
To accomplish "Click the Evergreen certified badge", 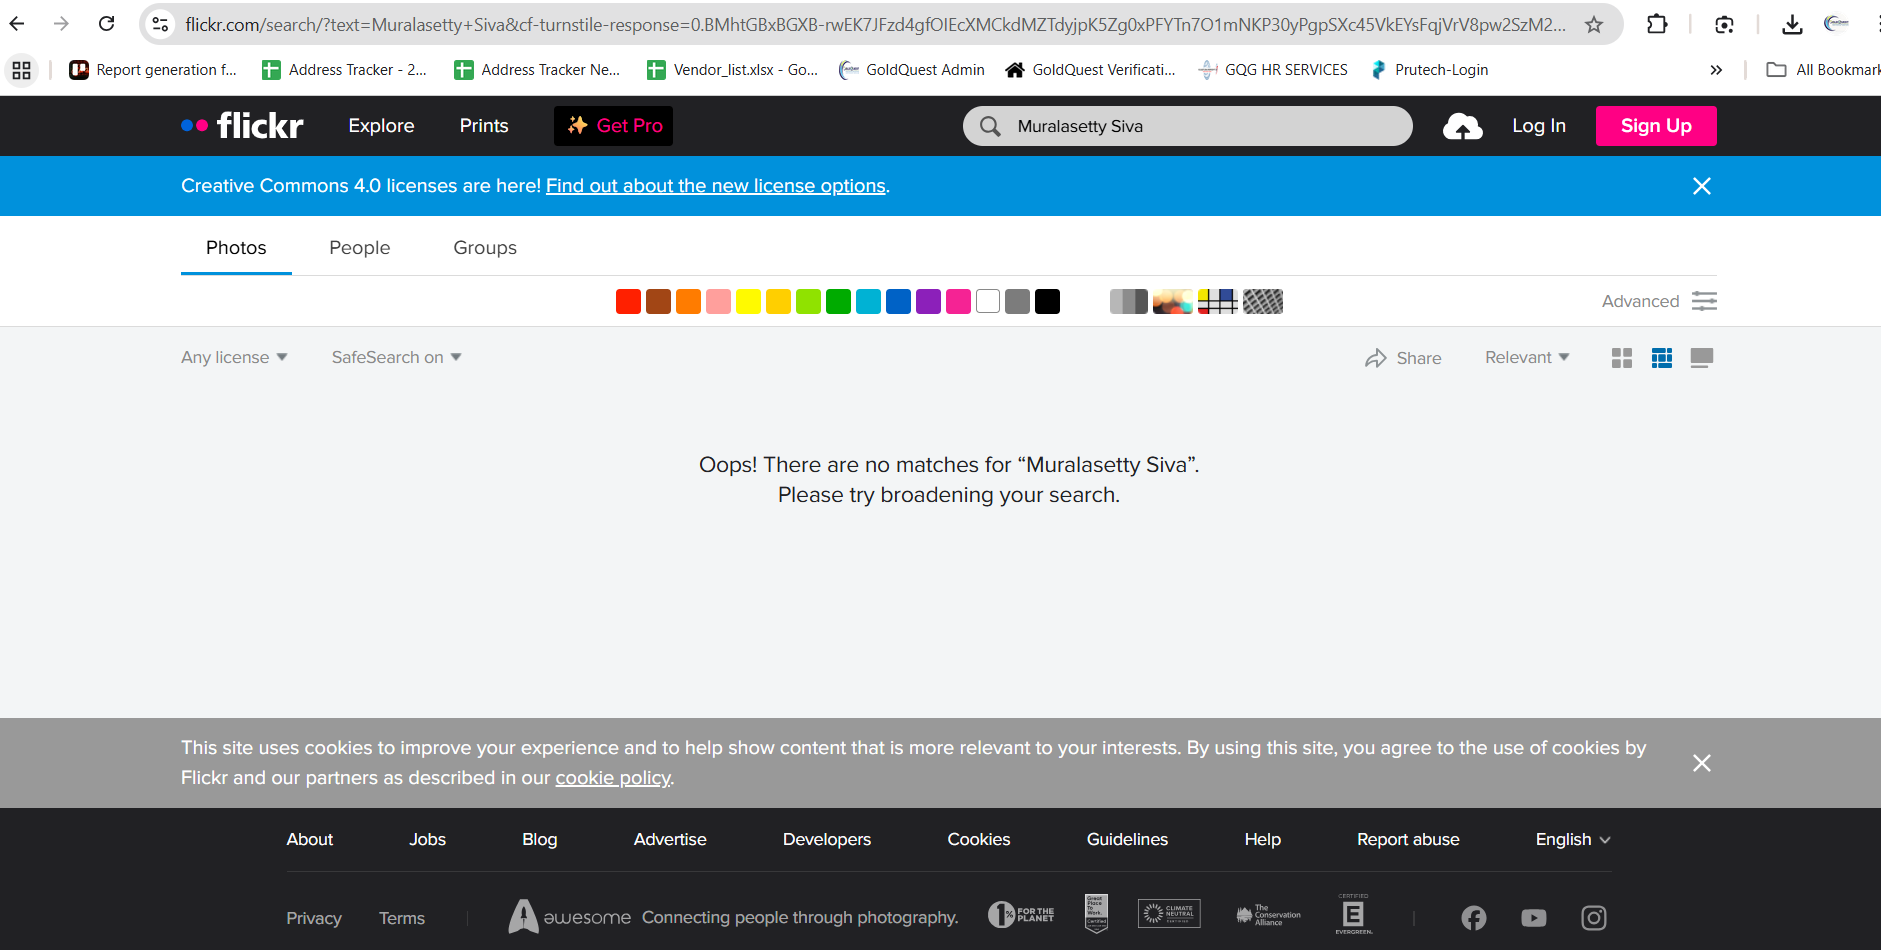I will (x=1353, y=914).
